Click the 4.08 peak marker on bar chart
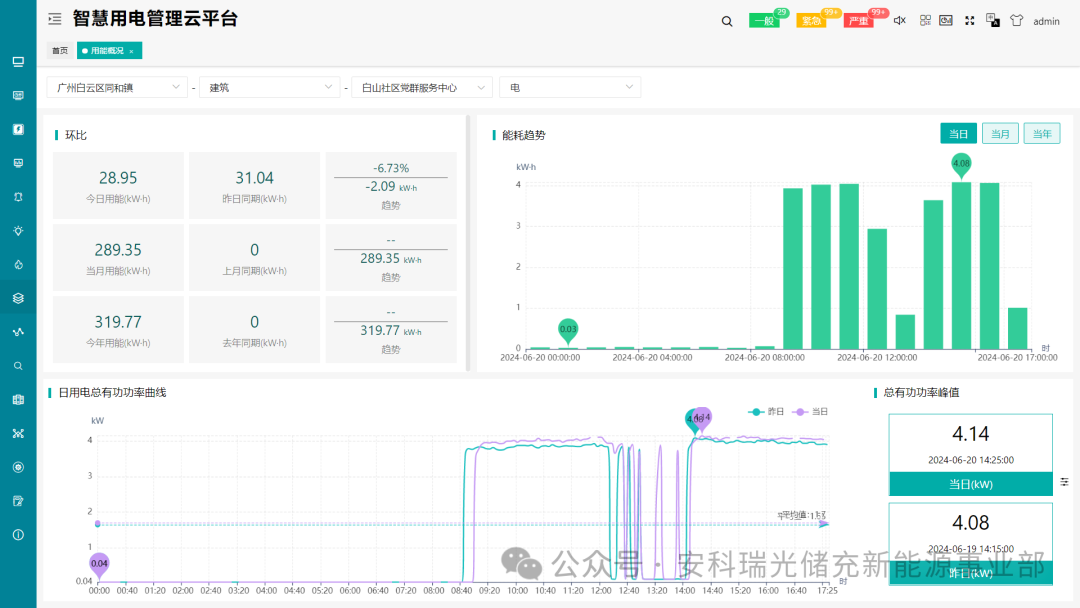Viewport: 1080px width, 608px height. (x=961, y=165)
